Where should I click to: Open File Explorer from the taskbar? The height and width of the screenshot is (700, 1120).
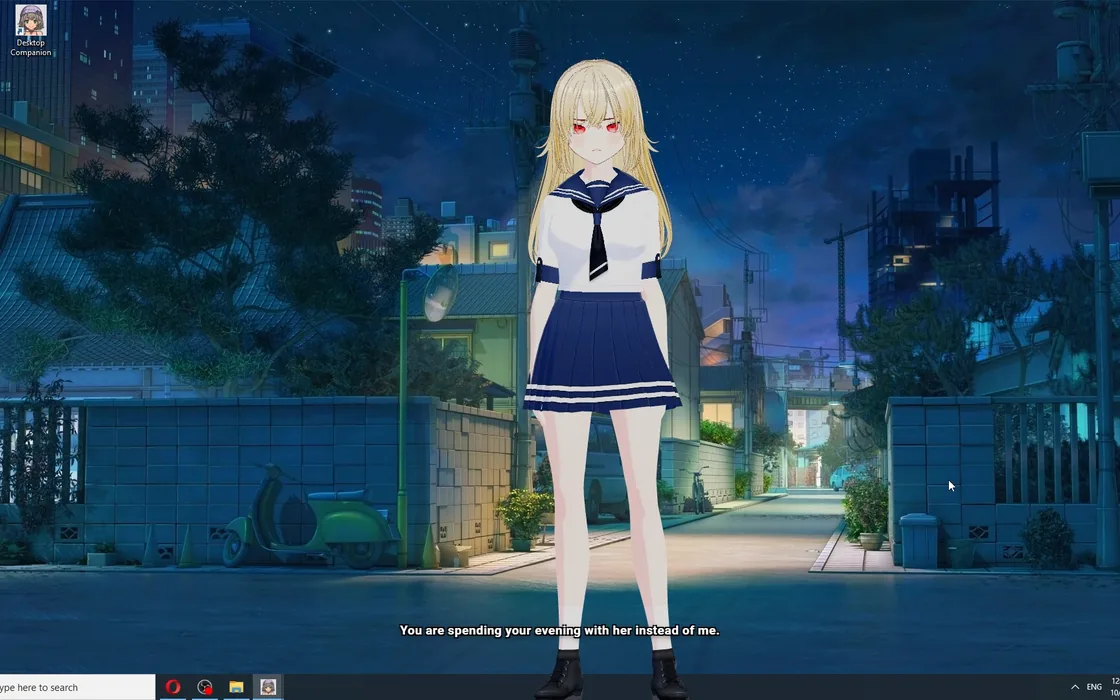tap(236, 687)
